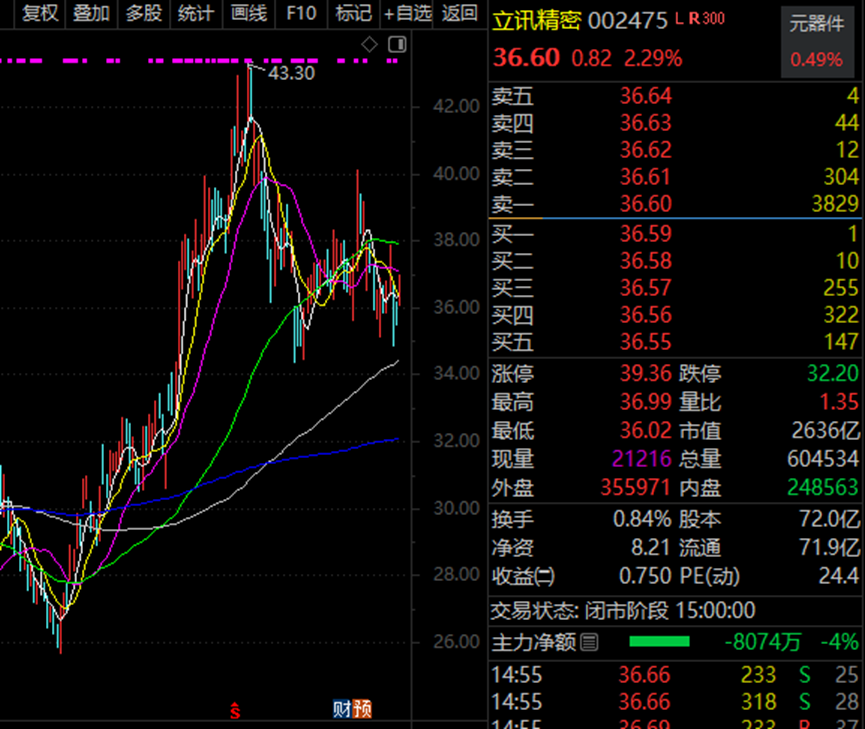Click the 预 forecast marker icon
Image resolution: width=865 pixels, height=729 pixels.
point(362,709)
